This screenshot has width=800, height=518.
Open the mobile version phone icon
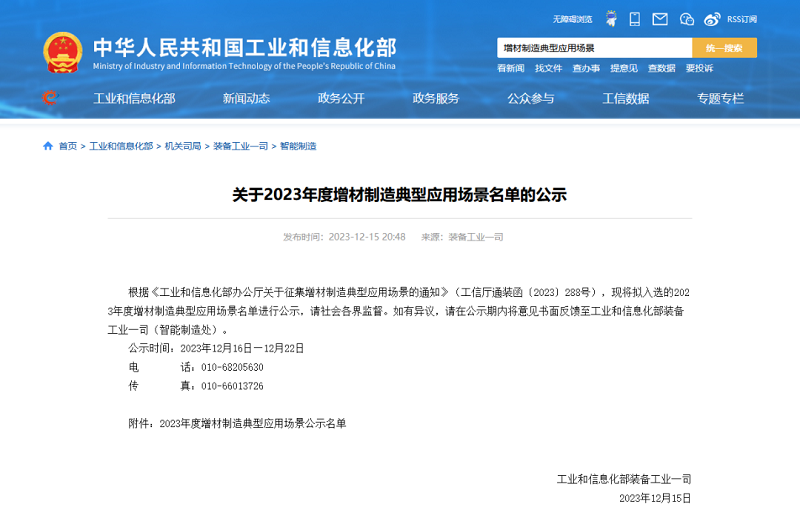coord(634,19)
